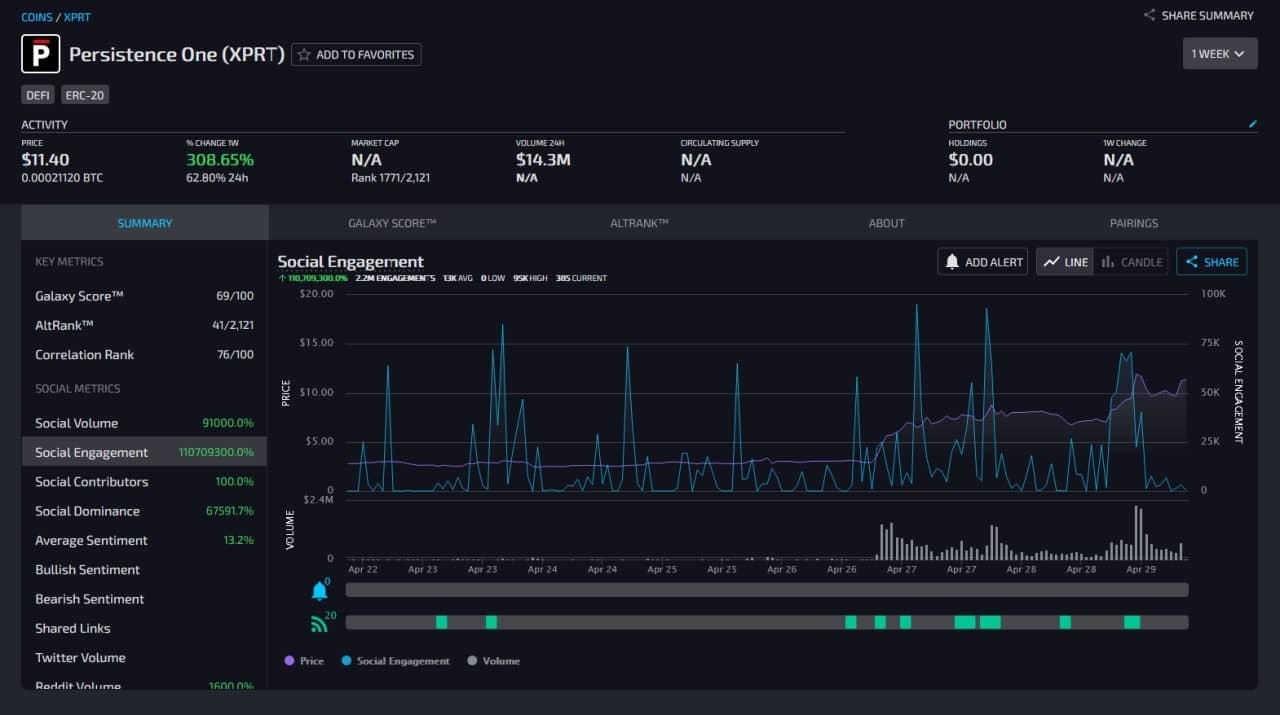Go to Coins in the breadcrumb

37,17
